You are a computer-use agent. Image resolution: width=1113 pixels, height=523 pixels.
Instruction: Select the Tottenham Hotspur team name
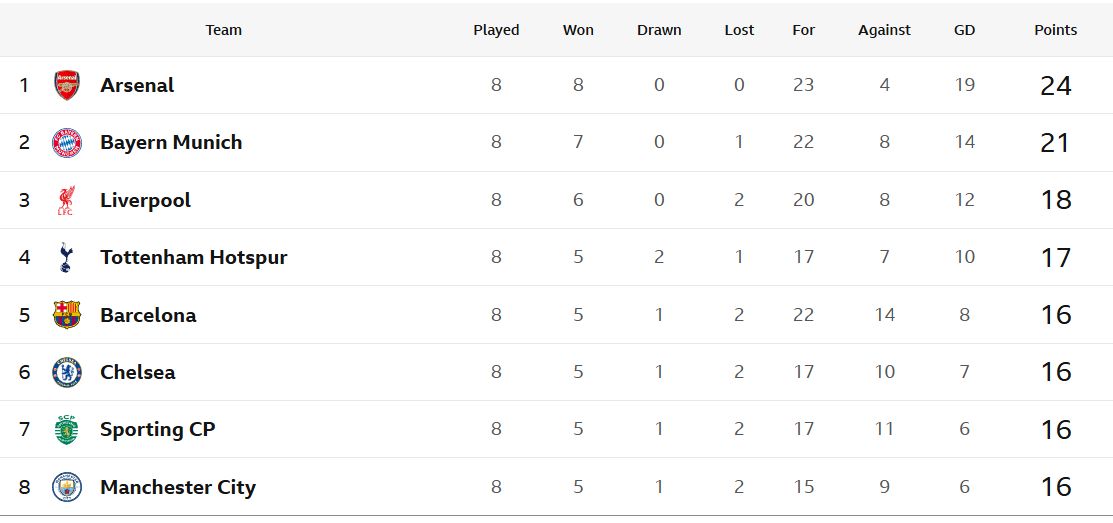(194, 258)
